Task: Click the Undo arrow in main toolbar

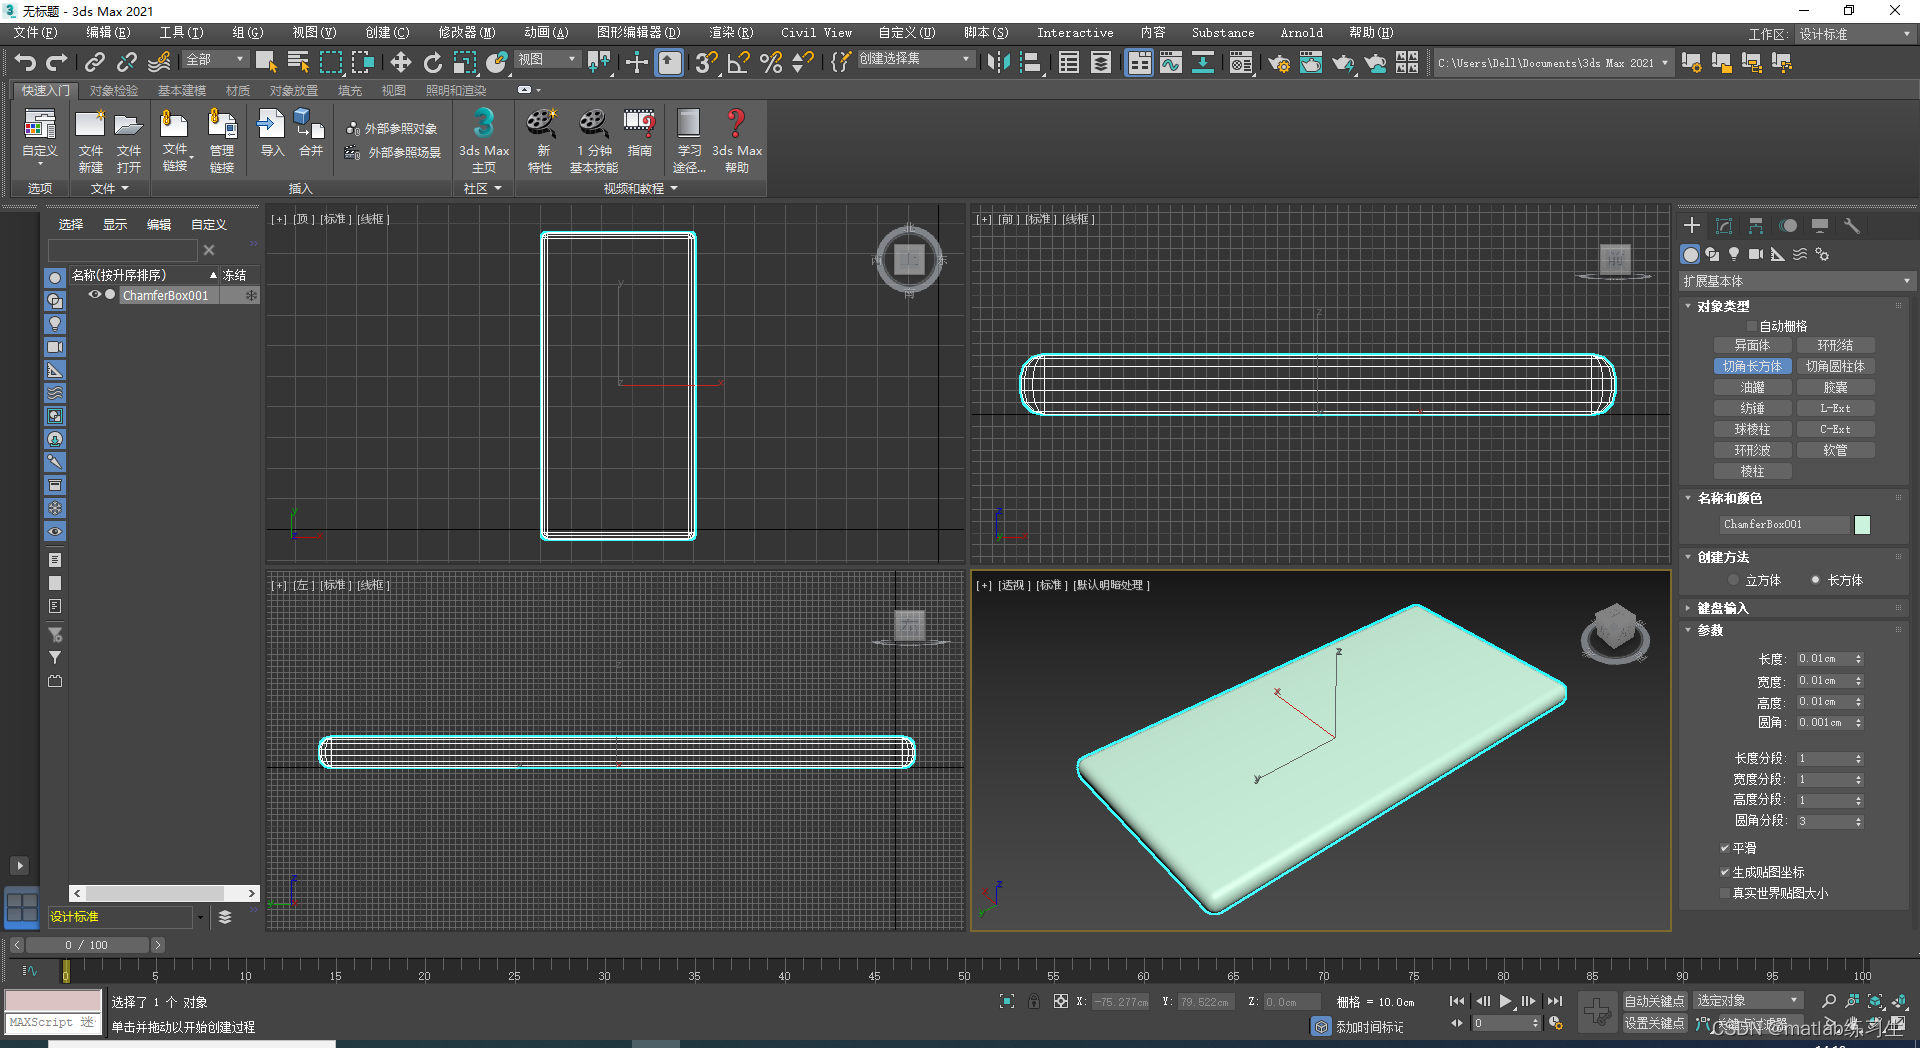Action: [25, 63]
